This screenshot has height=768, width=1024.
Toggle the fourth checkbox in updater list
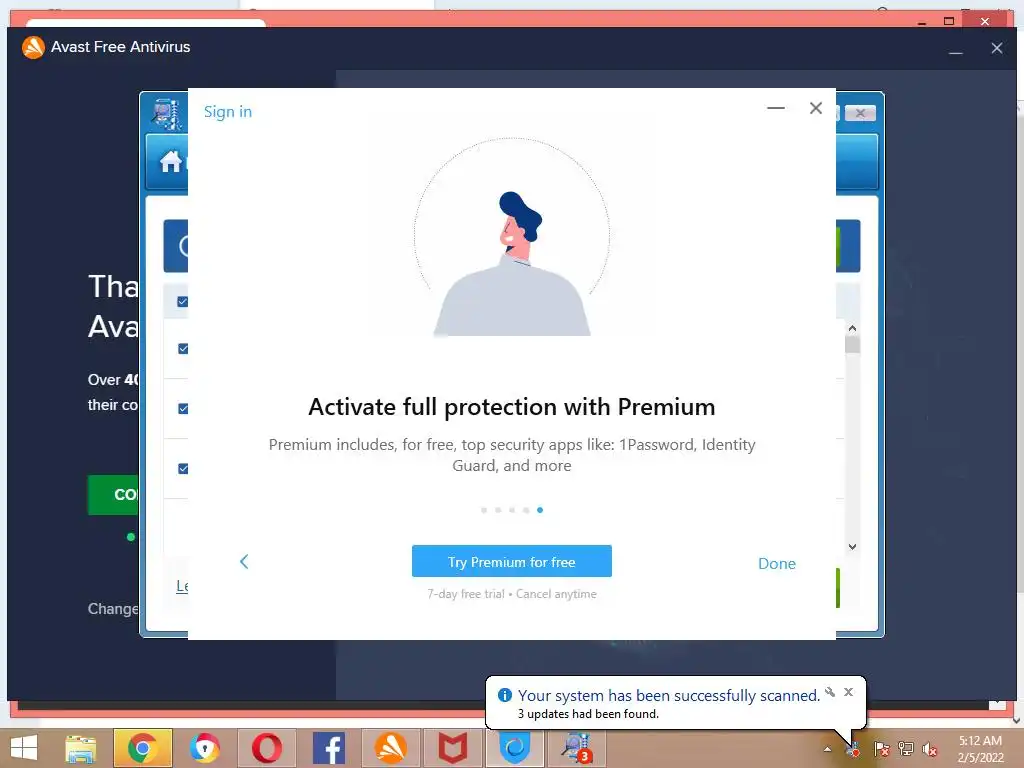183,469
